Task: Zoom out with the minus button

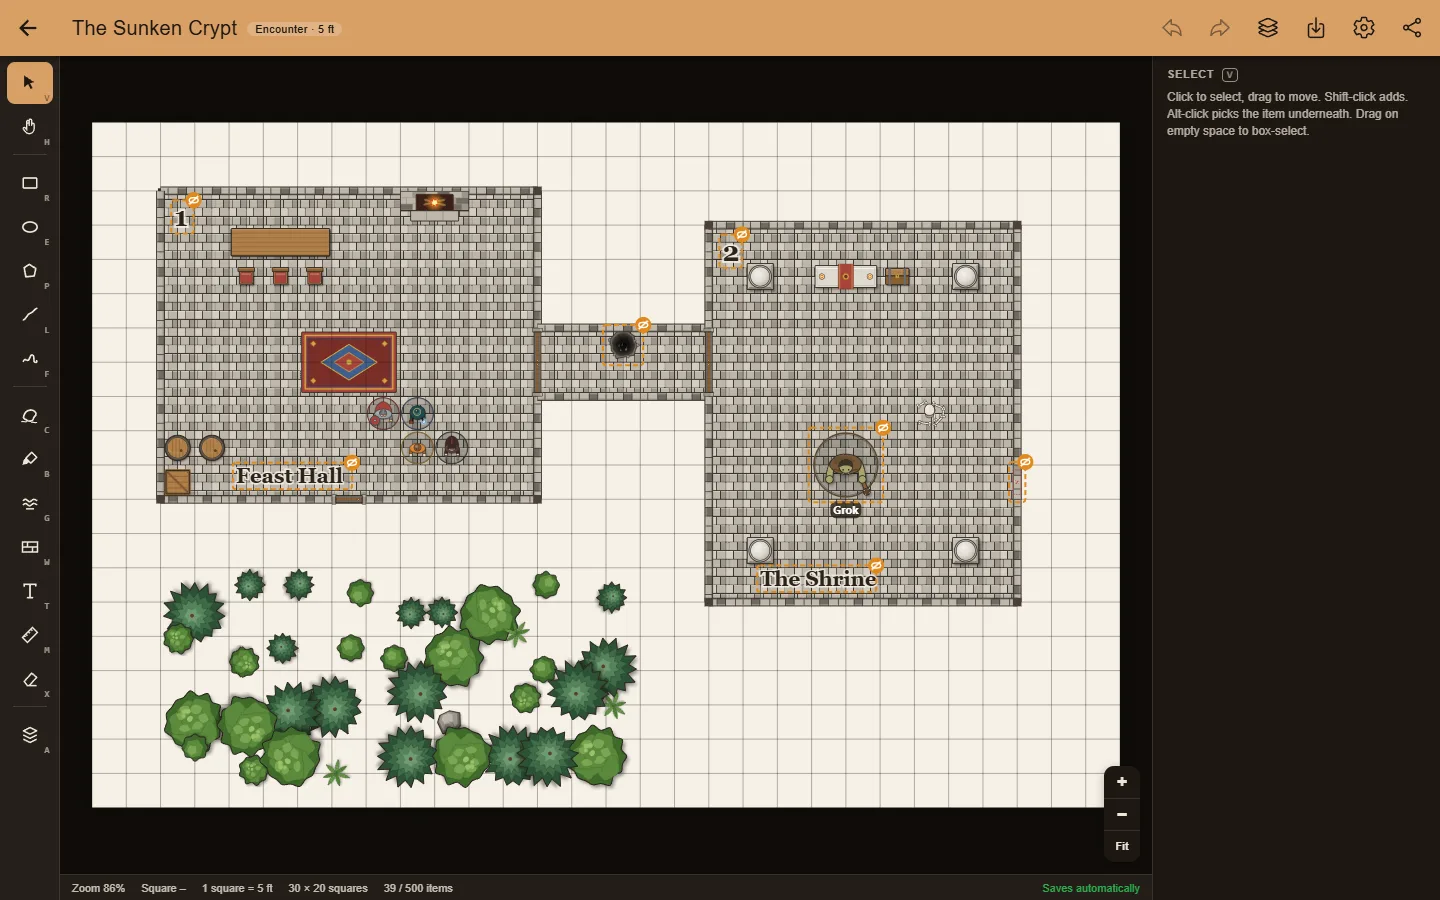Action: point(1122,814)
